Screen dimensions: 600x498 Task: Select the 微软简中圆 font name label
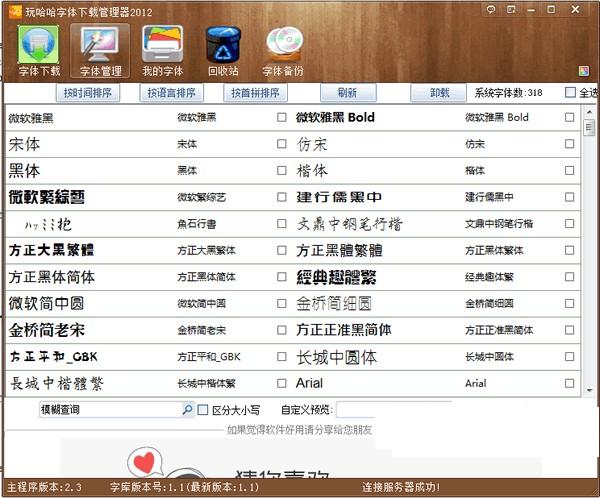(x=202, y=304)
